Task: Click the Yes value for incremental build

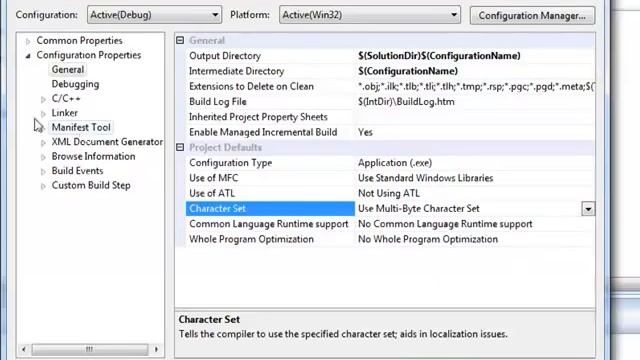Action: pyautogui.click(x=365, y=132)
